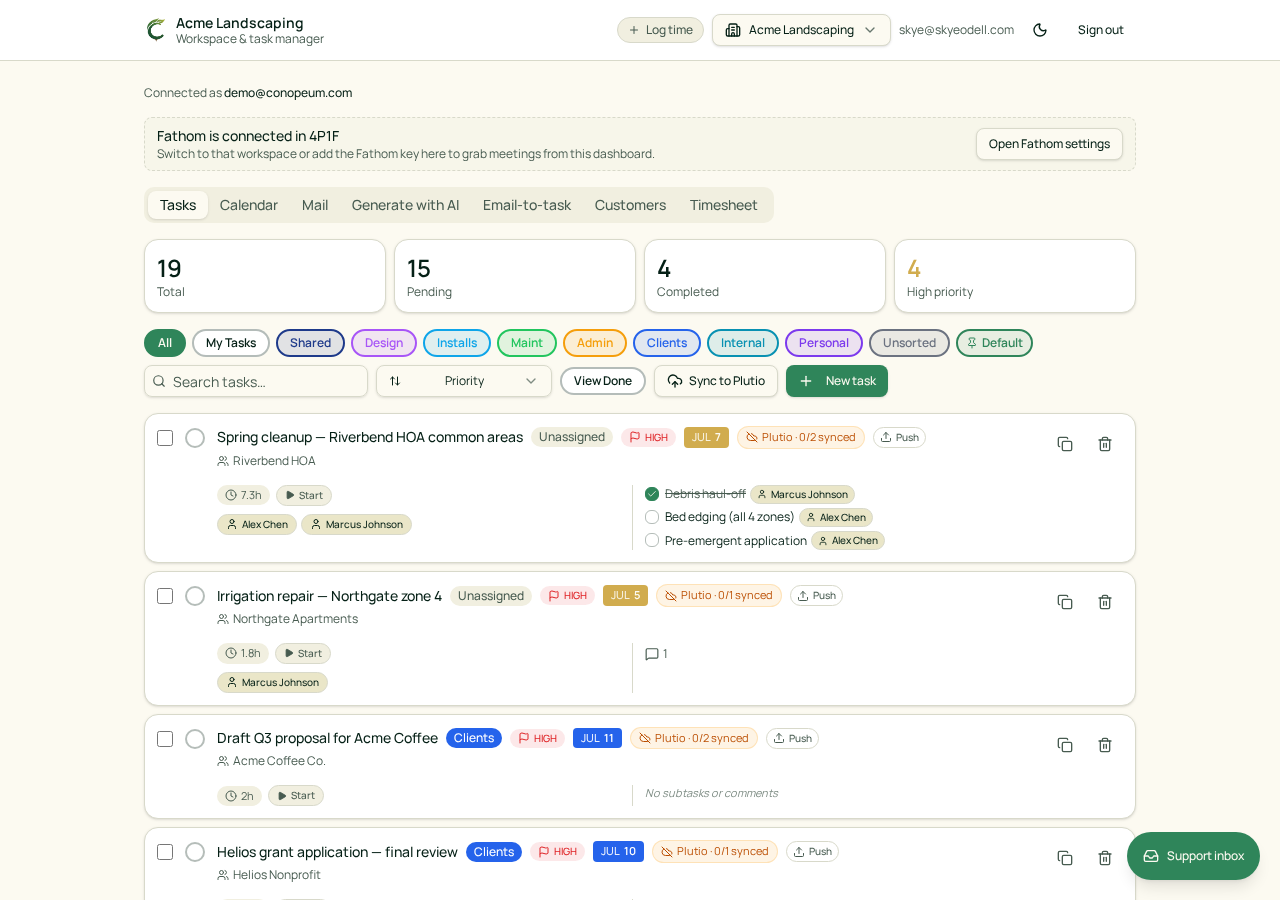Mark Helios grant application as complete

click(195, 852)
